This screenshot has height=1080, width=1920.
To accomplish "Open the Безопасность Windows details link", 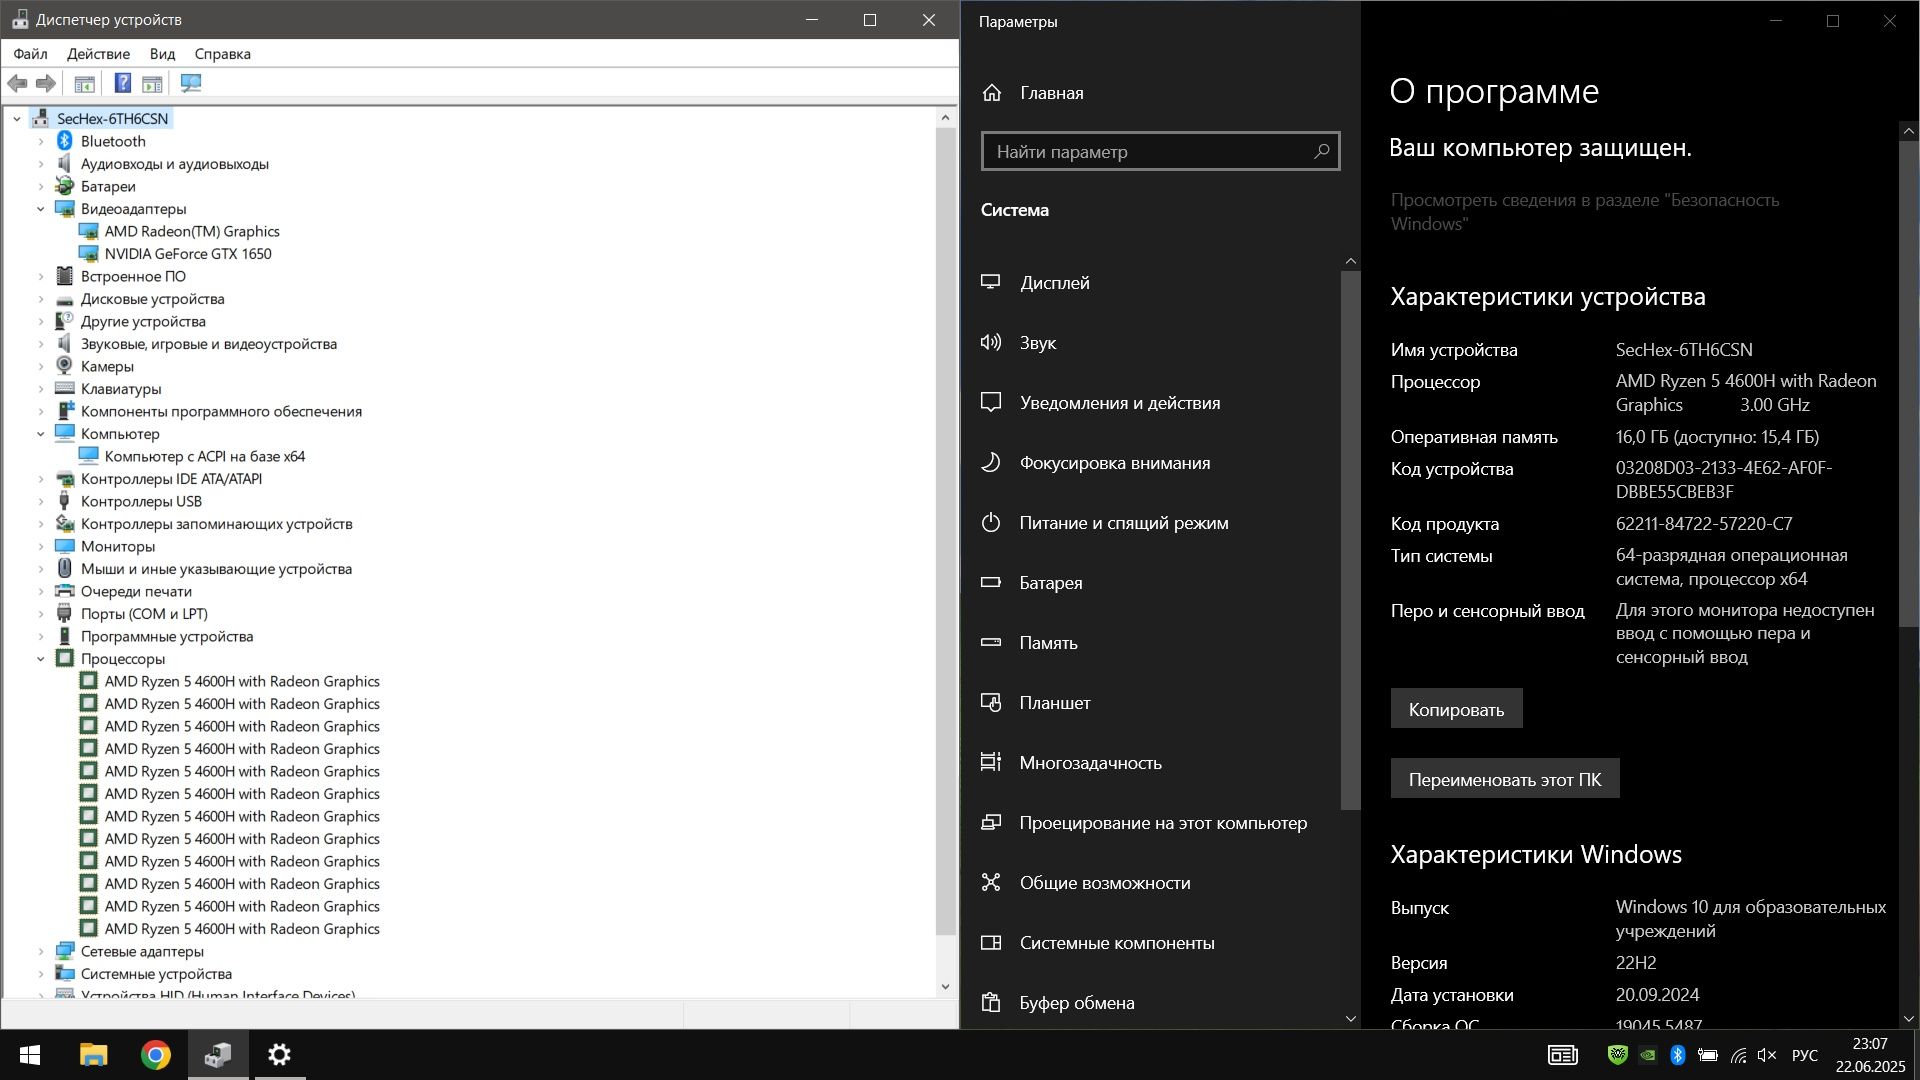I will (x=1585, y=212).
